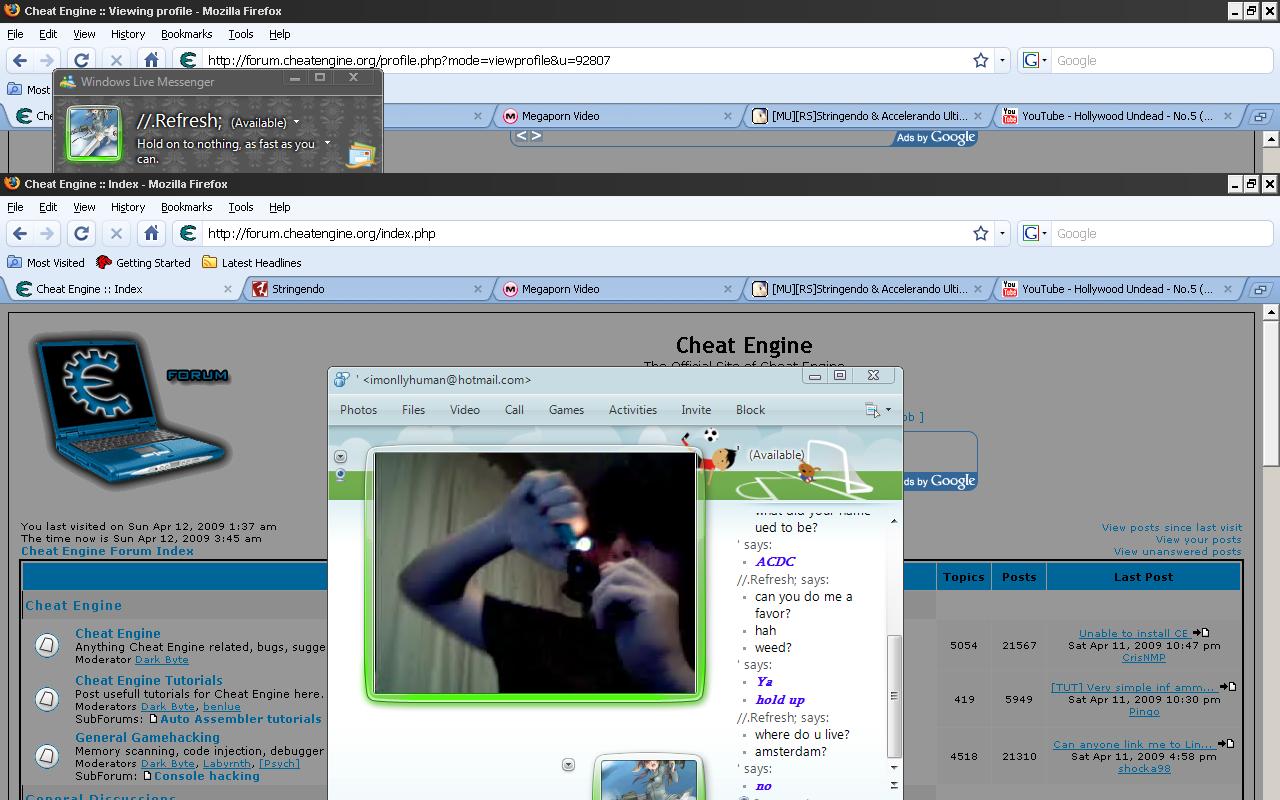Open Activities in the chat toolbar
The height and width of the screenshot is (800, 1280).
[x=633, y=410]
